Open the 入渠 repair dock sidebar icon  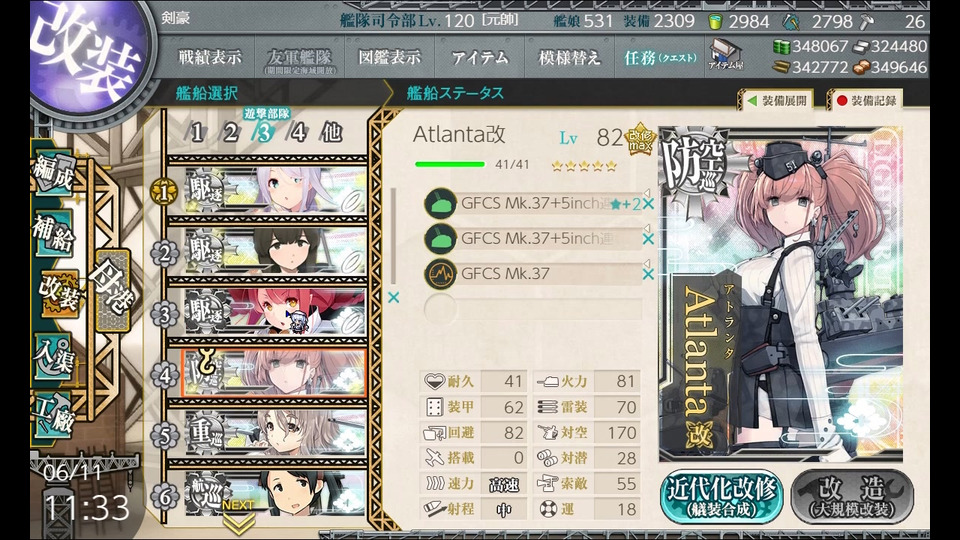click(x=55, y=358)
